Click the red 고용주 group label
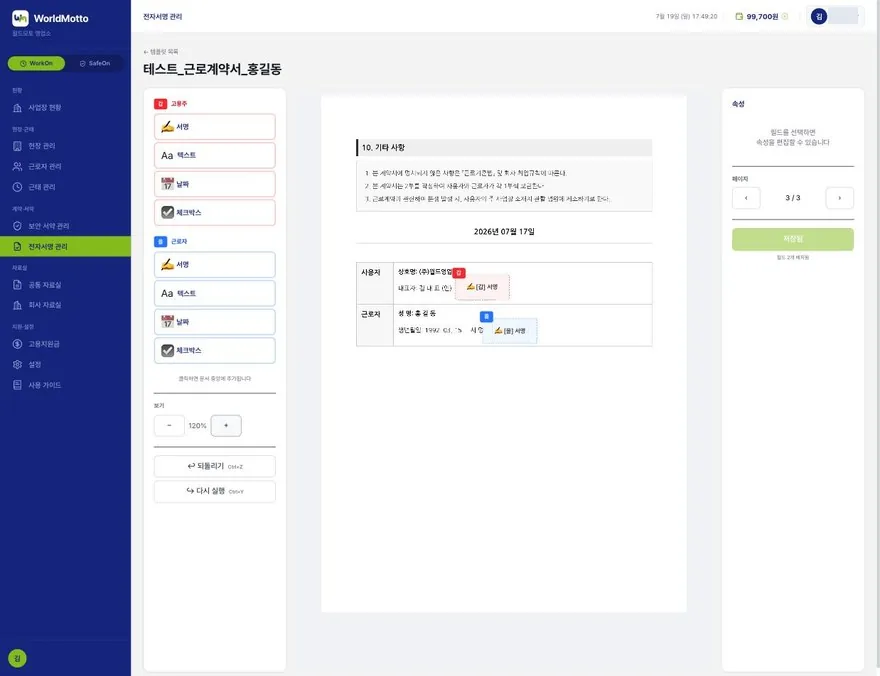The width and height of the screenshot is (880, 676). point(171,104)
